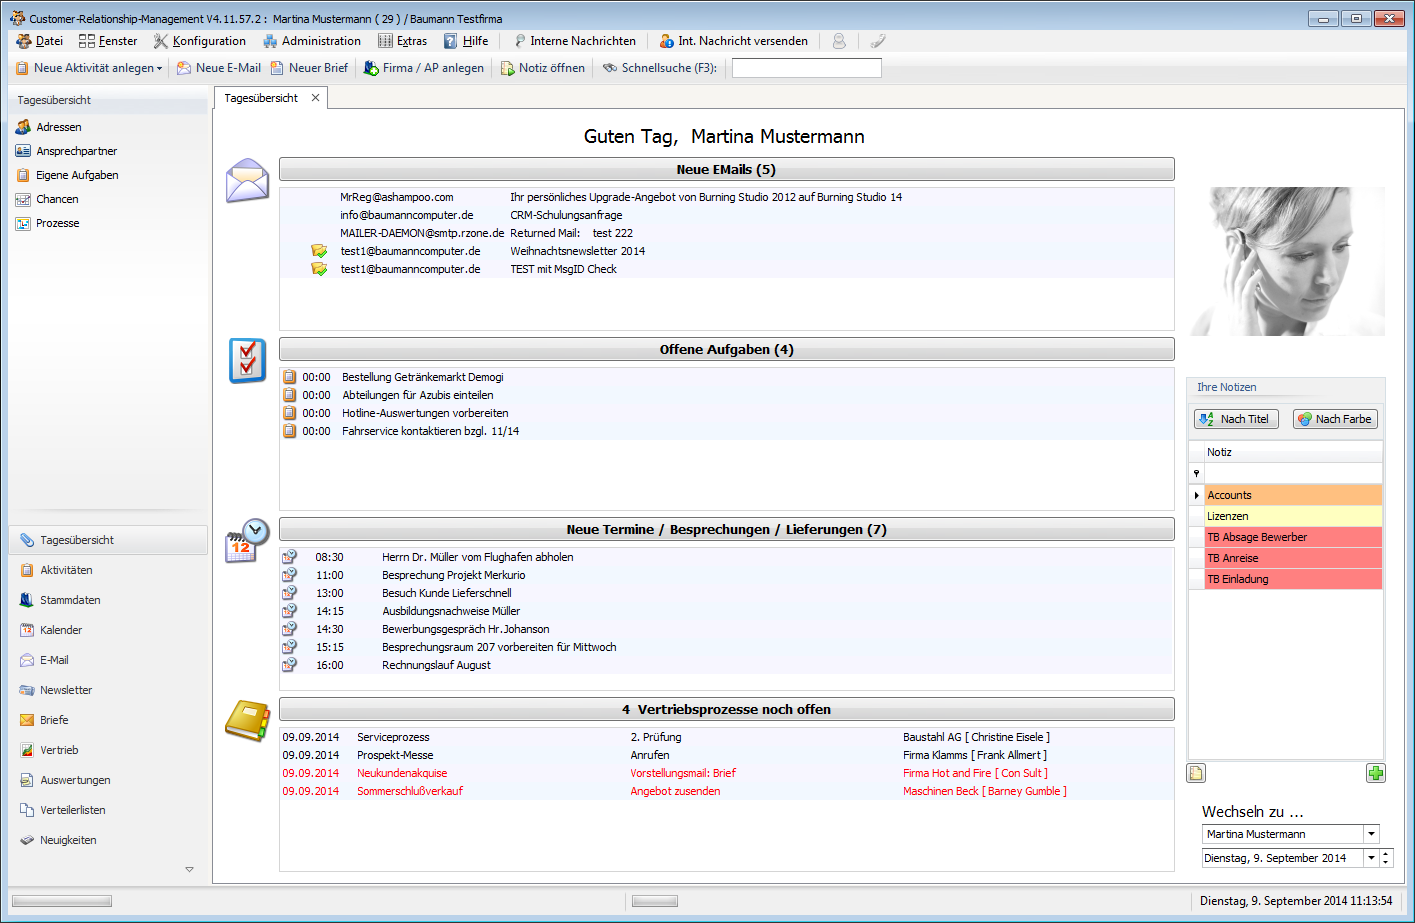Switch to the Tagesübersicht tab
This screenshot has height=923, width=1415.
(261, 98)
